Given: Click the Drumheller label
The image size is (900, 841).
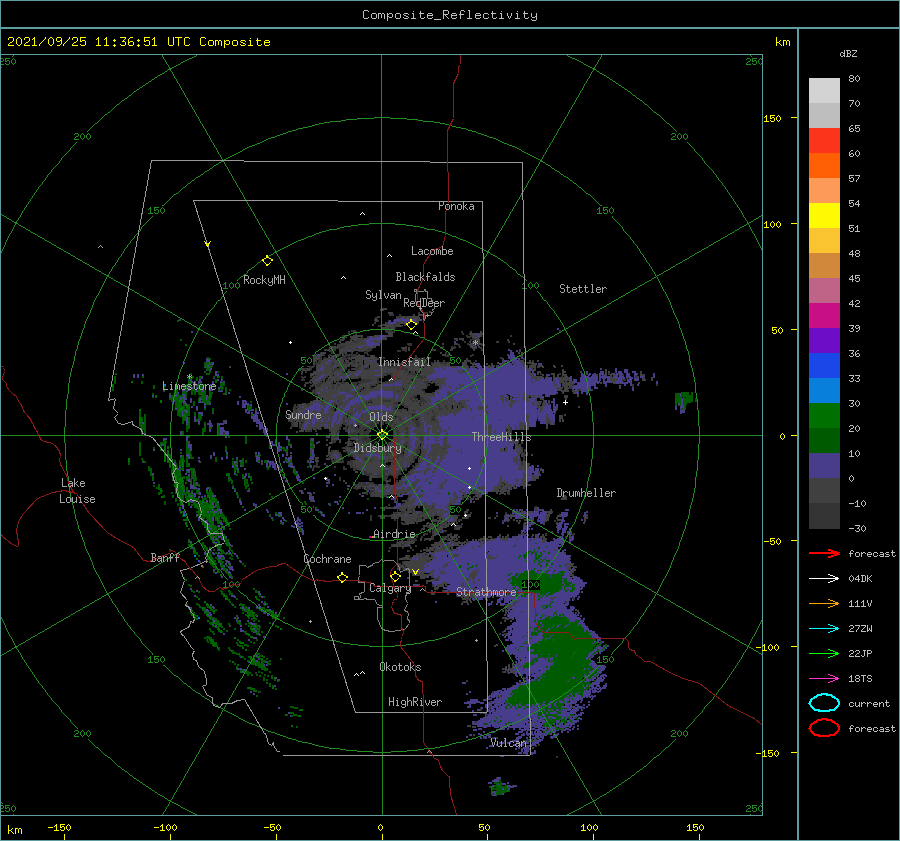Looking at the screenshot, I should 586,493.
